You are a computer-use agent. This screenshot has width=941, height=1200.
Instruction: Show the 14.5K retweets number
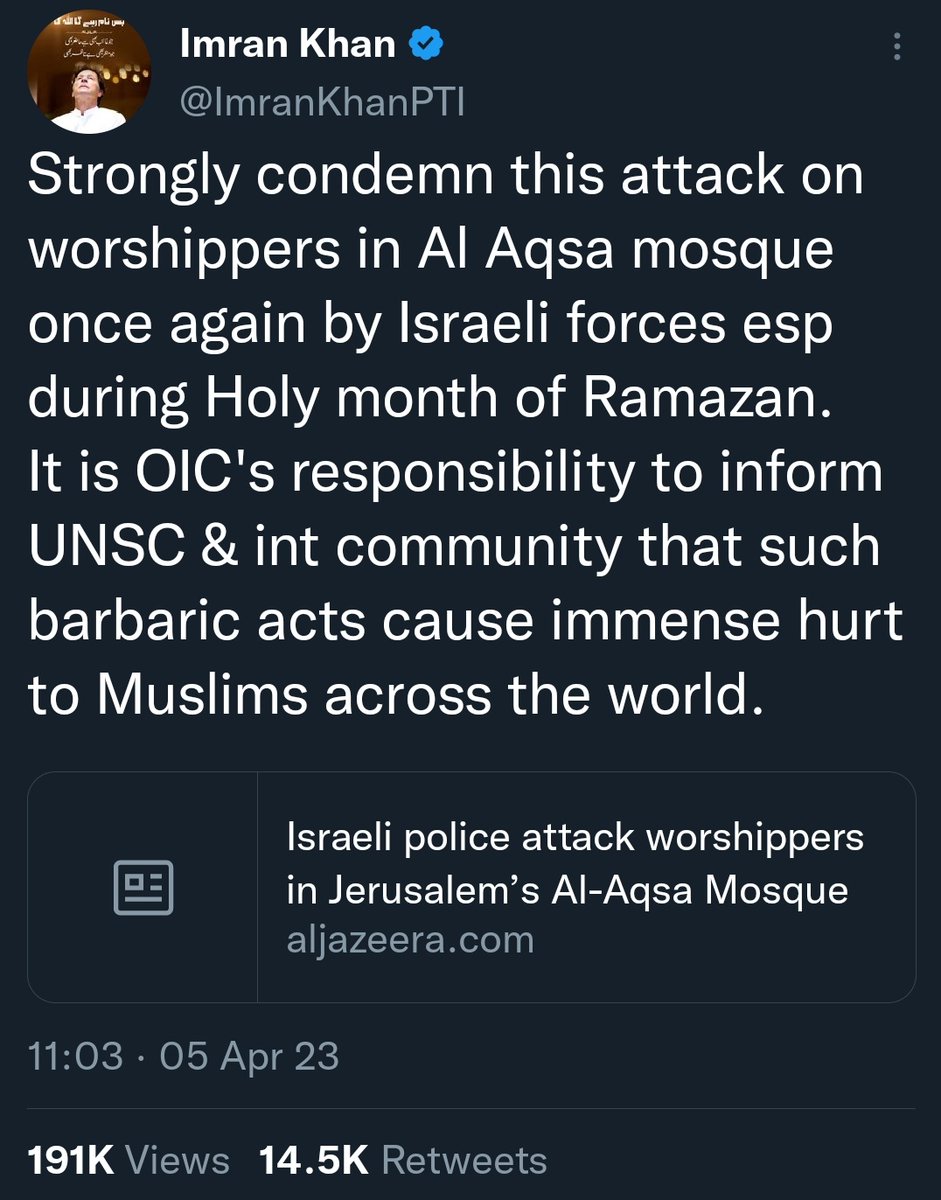[x=315, y=1160]
